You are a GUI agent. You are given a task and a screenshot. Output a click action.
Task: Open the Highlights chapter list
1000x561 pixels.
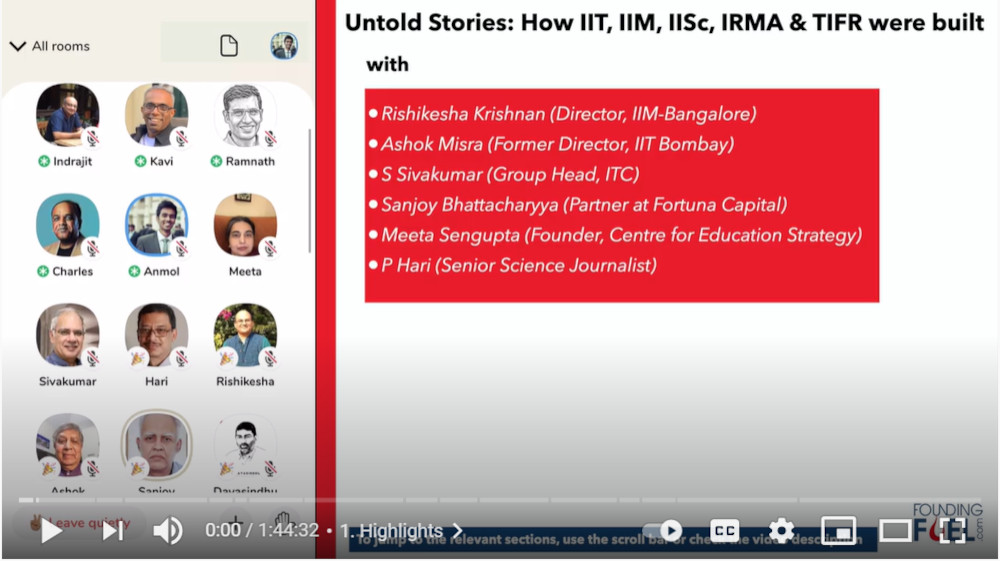coord(401,530)
